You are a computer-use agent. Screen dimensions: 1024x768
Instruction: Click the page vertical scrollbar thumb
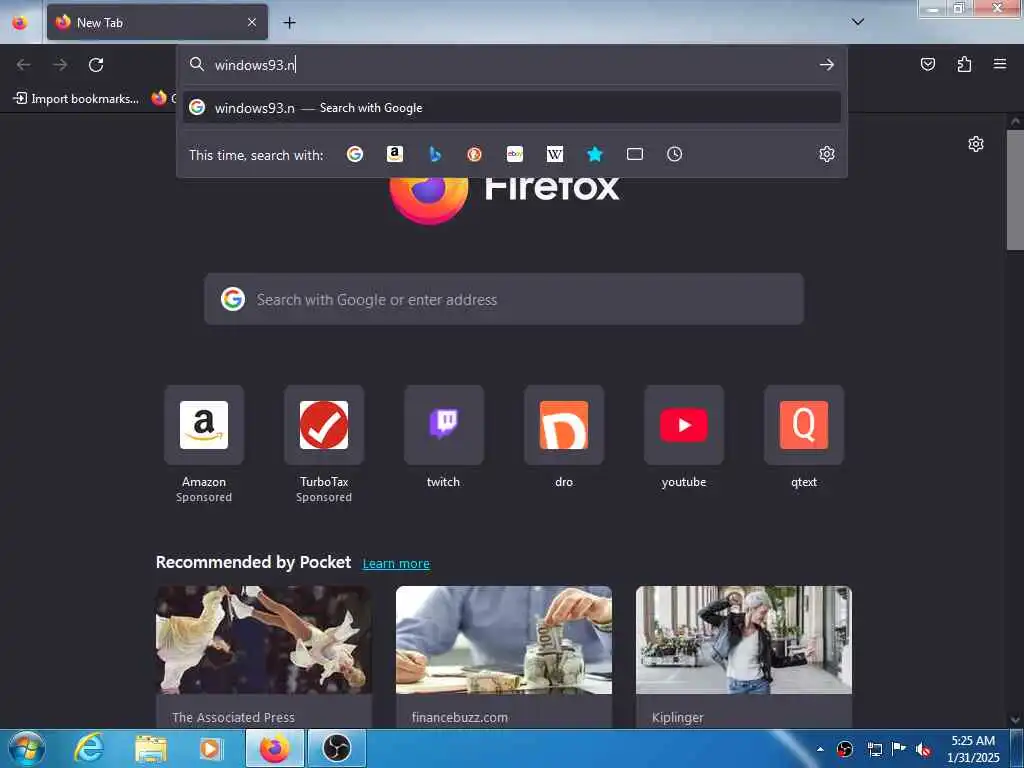(1015, 189)
